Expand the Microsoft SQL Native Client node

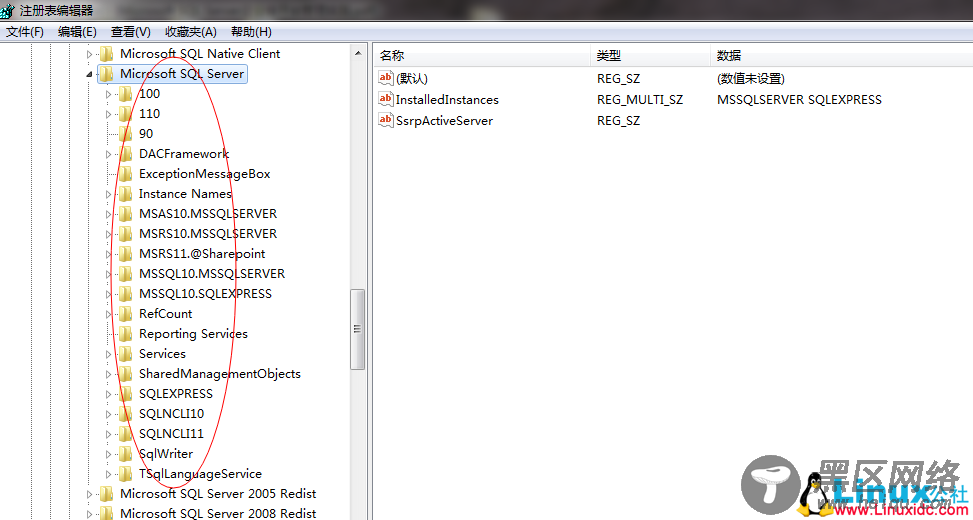pyautogui.click(x=89, y=55)
